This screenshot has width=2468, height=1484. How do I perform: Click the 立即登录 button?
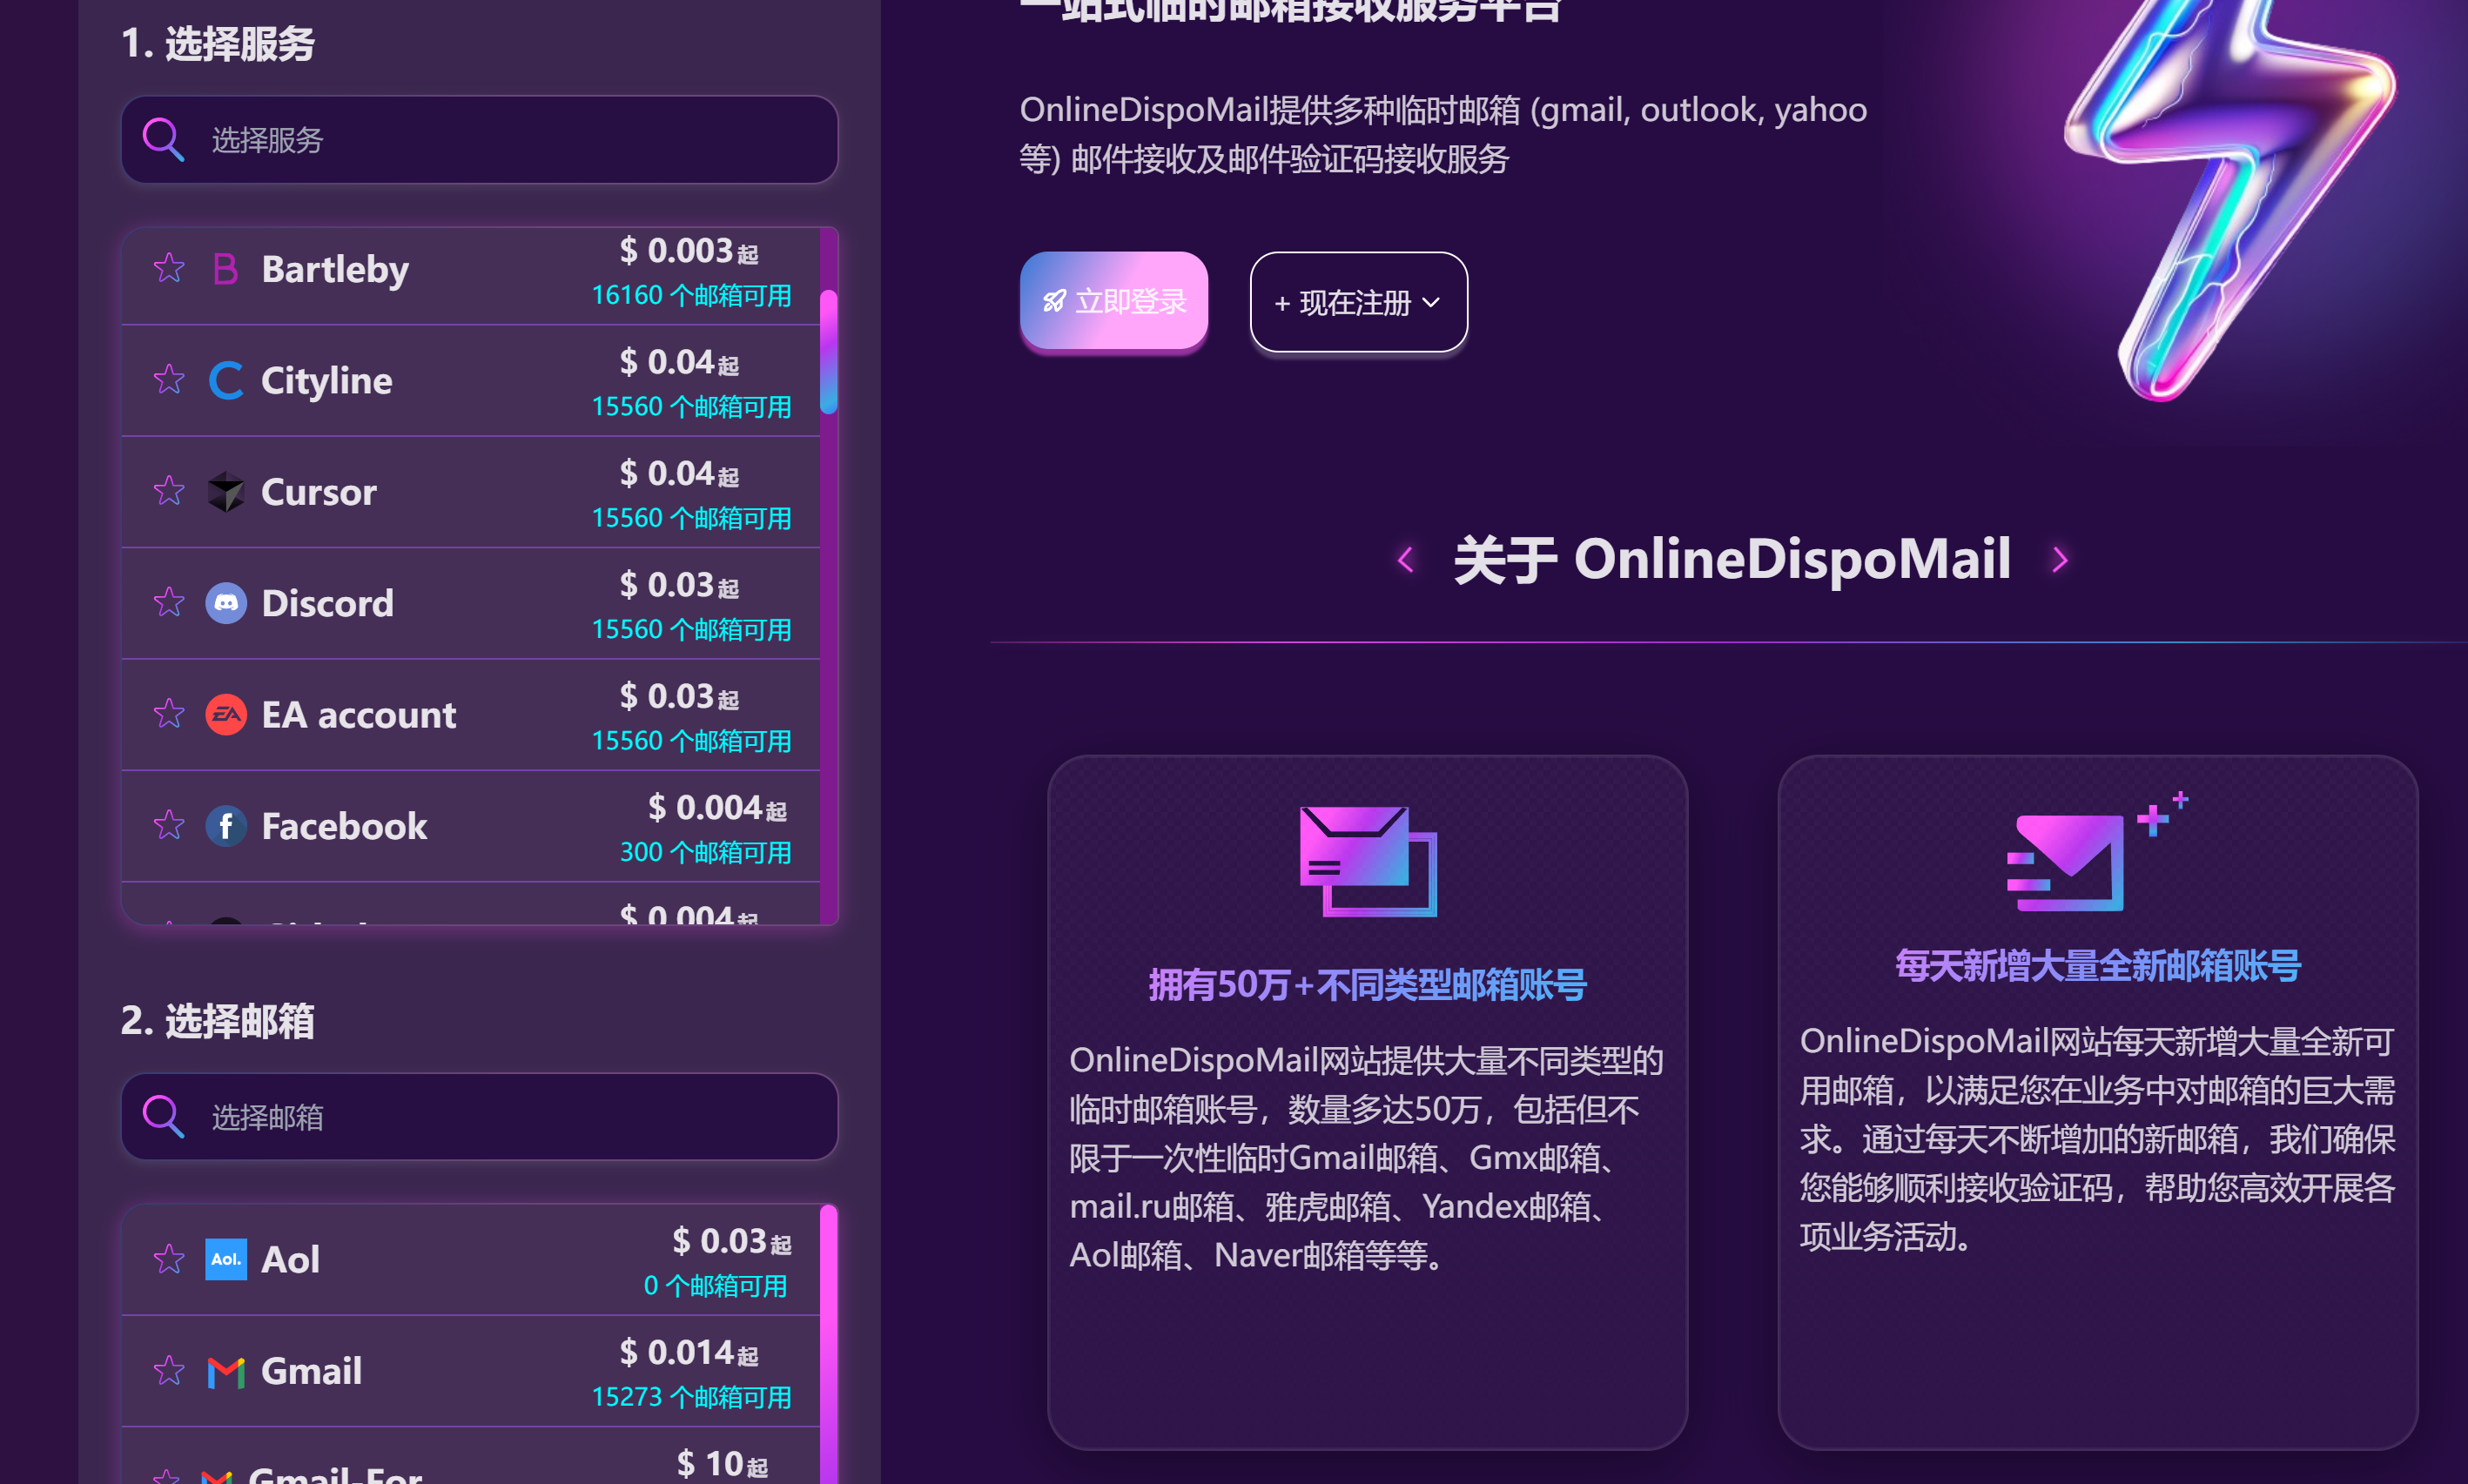1113,301
